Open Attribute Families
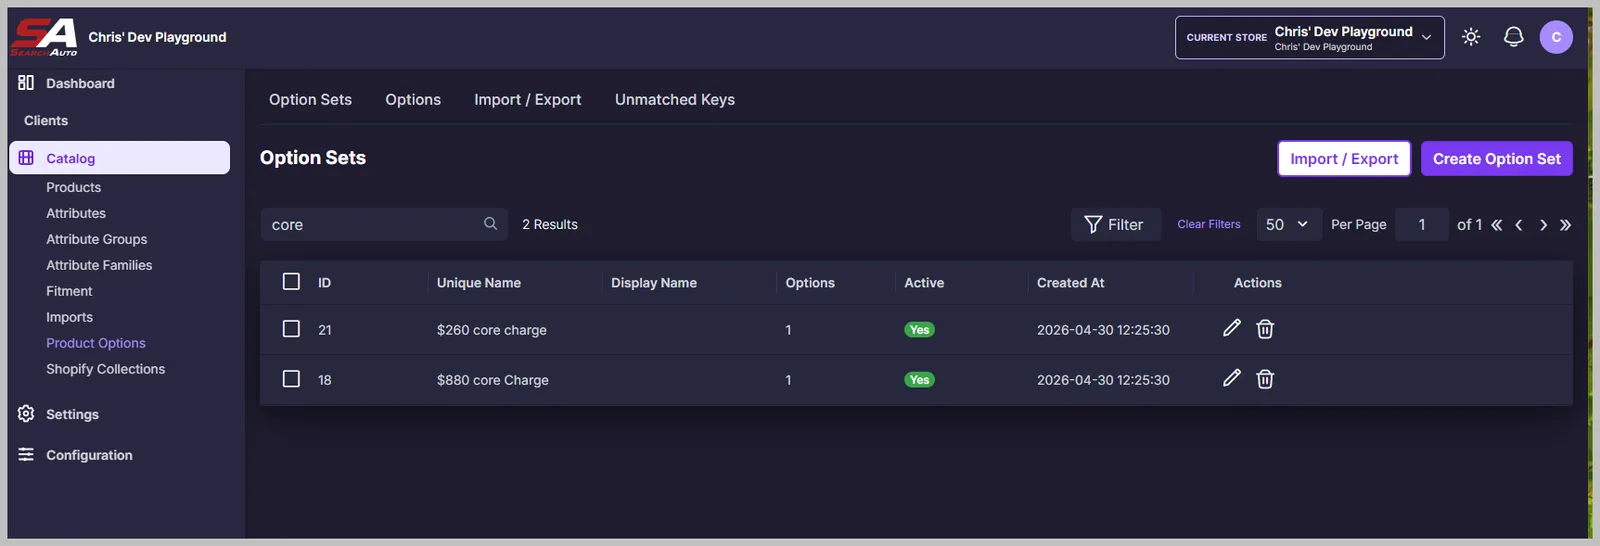Image resolution: width=1600 pixels, height=546 pixels. coord(99,265)
